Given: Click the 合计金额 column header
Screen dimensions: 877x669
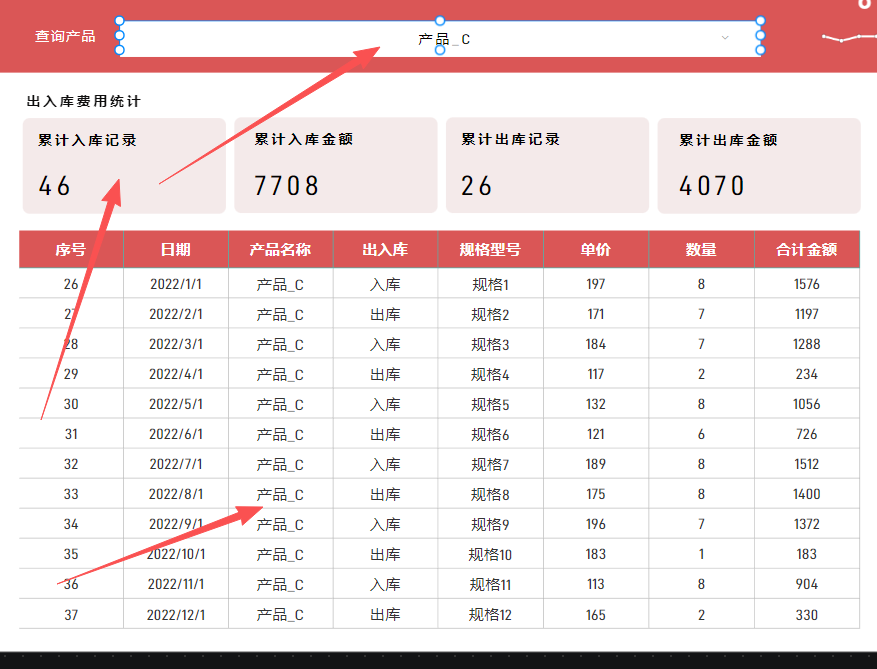Looking at the screenshot, I should 806,250.
